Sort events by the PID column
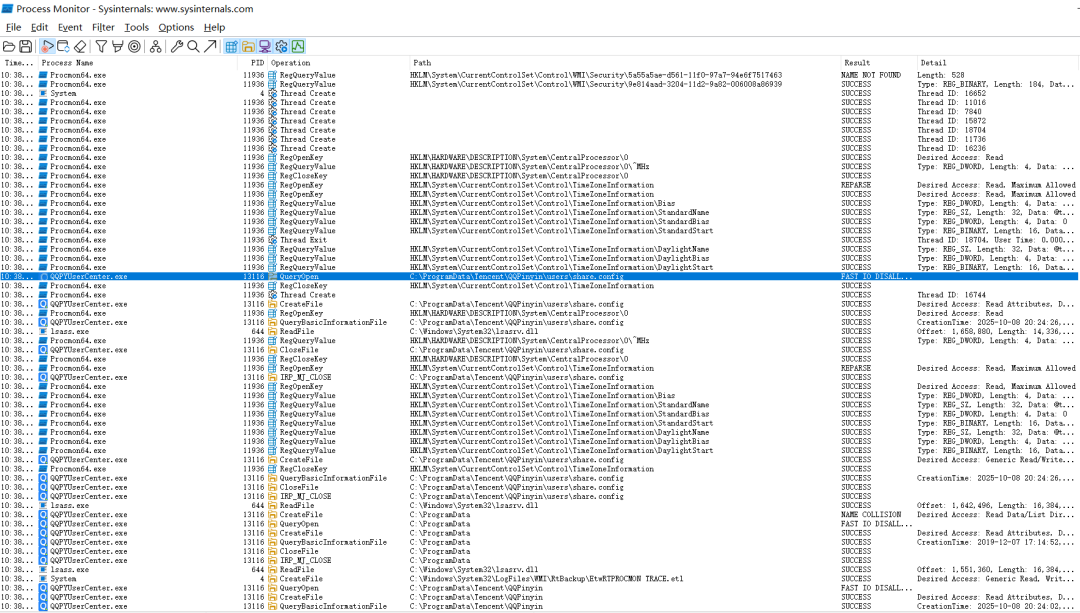 tap(257, 61)
